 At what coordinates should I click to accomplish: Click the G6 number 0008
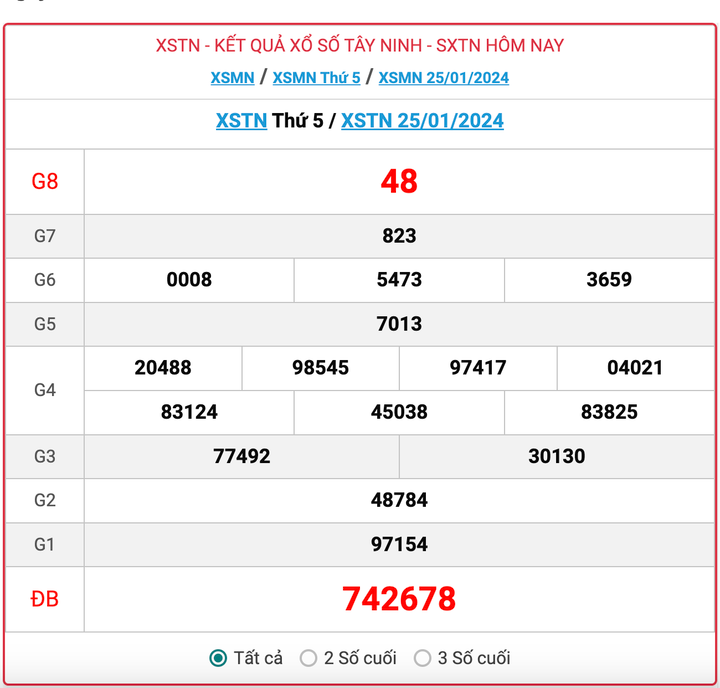[x=189, y=280]
